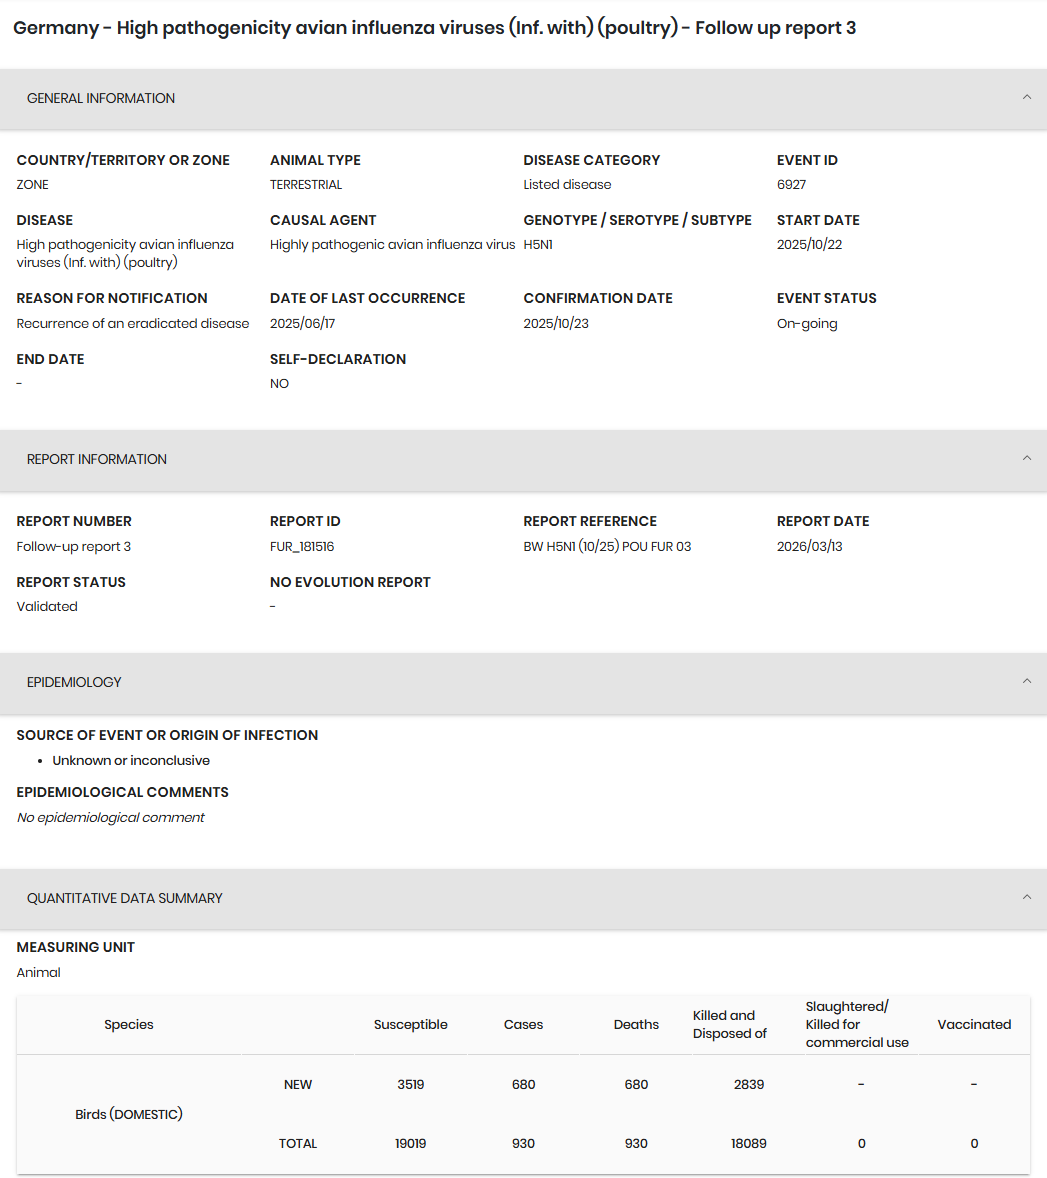The image size is (1047, 1178).
Task: Click the Killed and Disposed of header
Action: click(x=730, y=1024)
